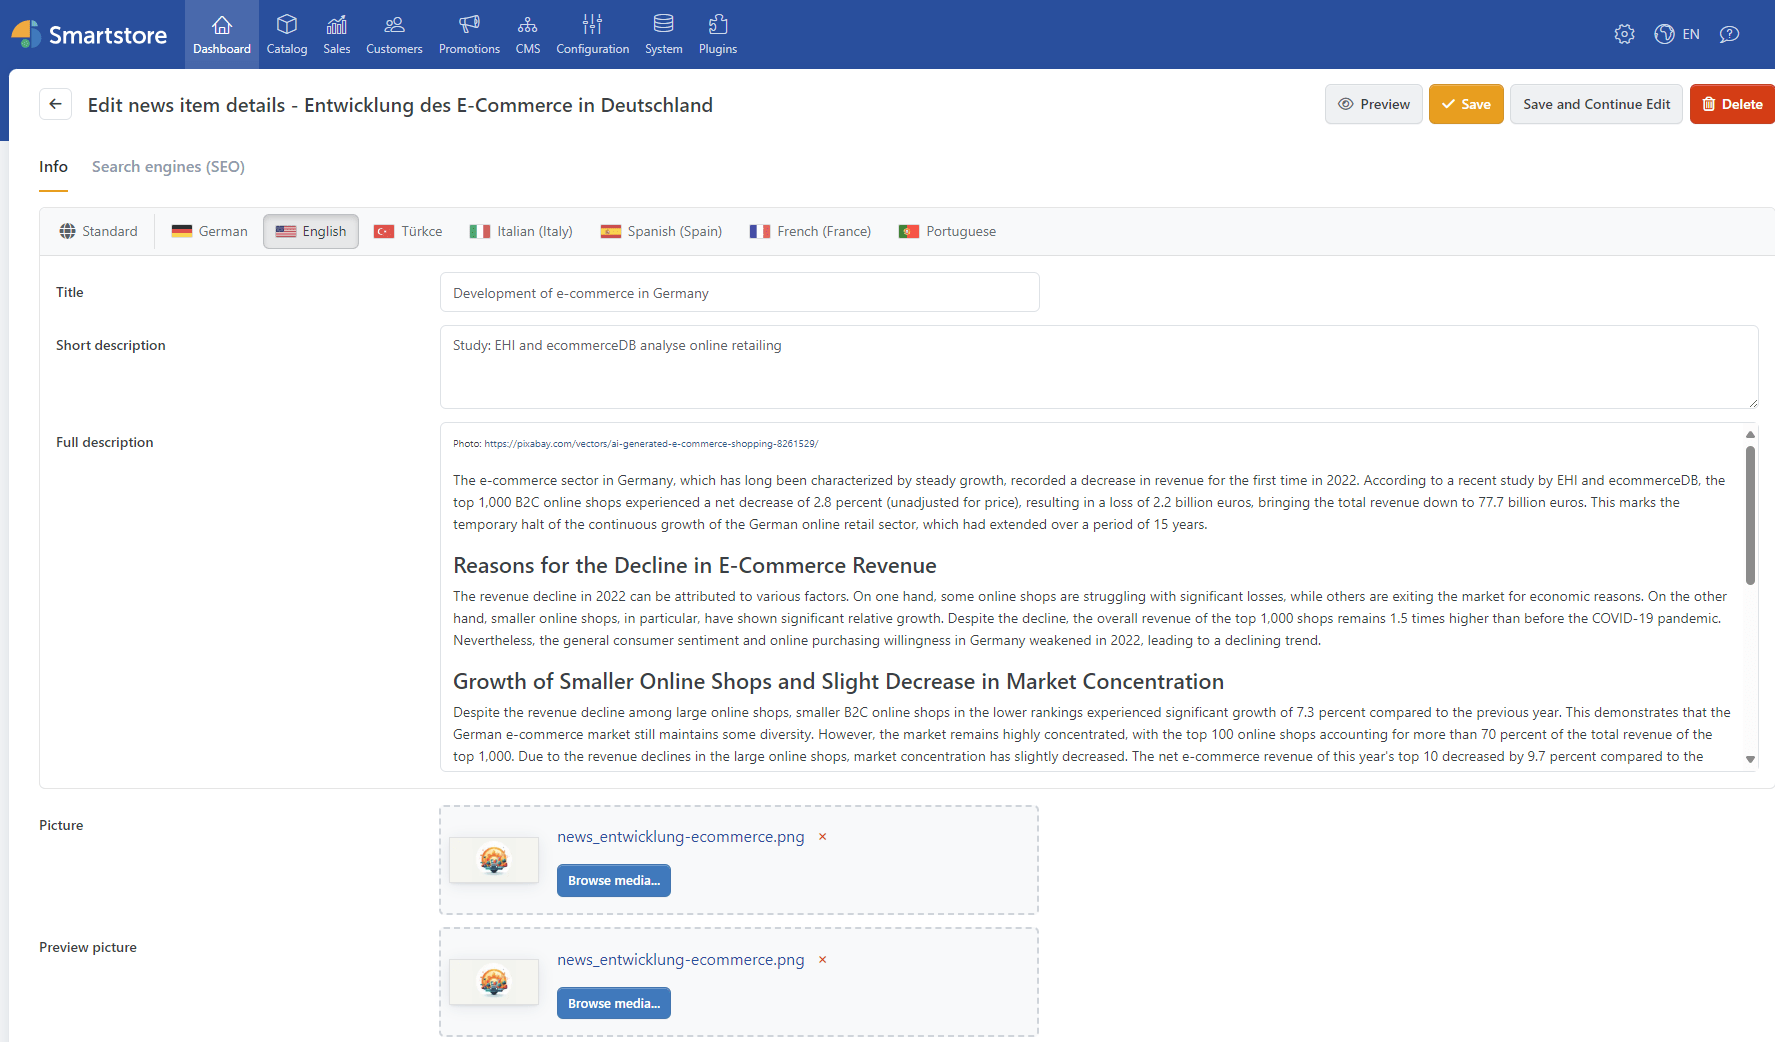Click the back arrow button
The image size is (1775, 1042).
[x=55, y=104]
